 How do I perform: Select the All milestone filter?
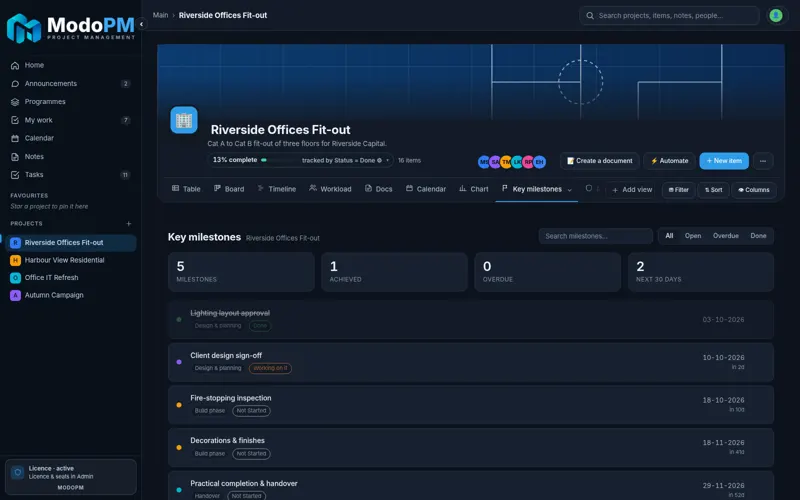point(669,236)
